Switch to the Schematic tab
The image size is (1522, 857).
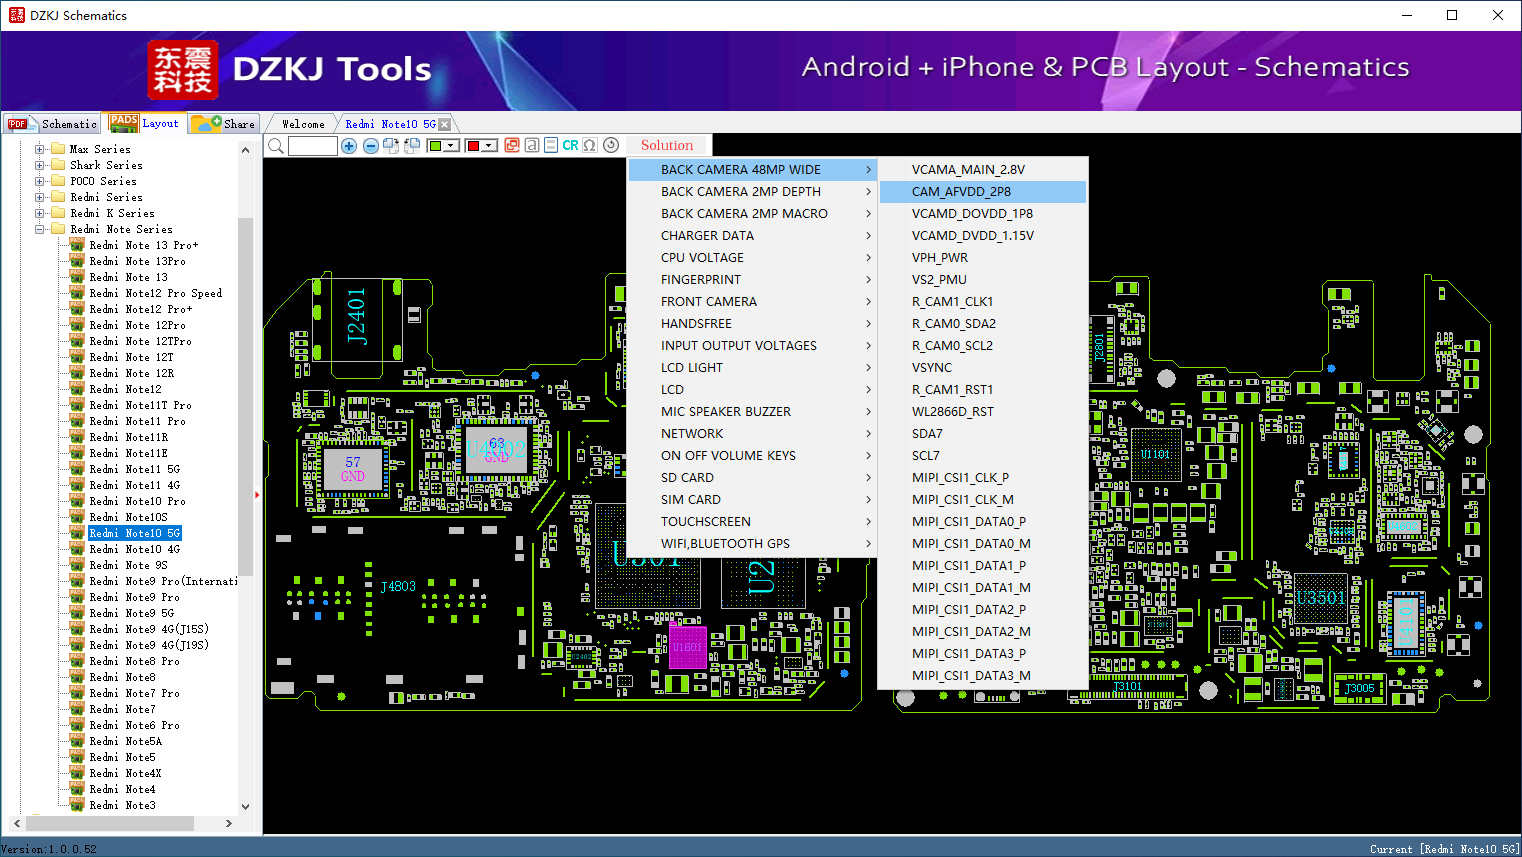[52, 124]
